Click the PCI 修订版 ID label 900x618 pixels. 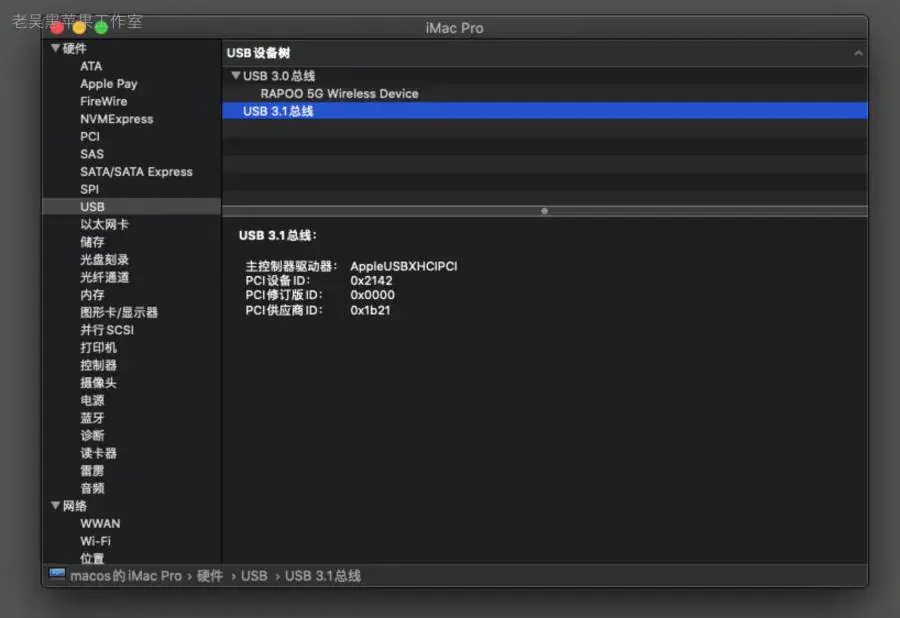coord(284,295)
